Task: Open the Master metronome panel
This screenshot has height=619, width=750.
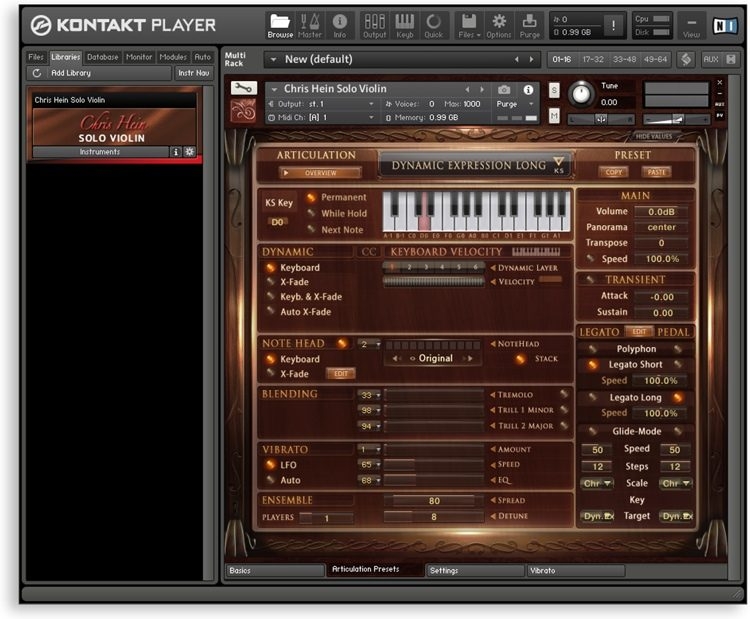Action: tap(310, 25)
